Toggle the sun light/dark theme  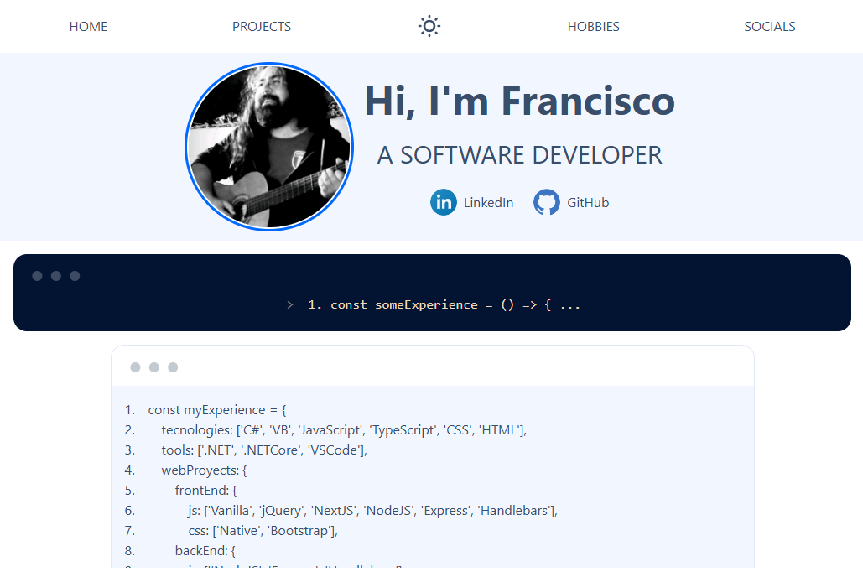click(x=429, y=26)
